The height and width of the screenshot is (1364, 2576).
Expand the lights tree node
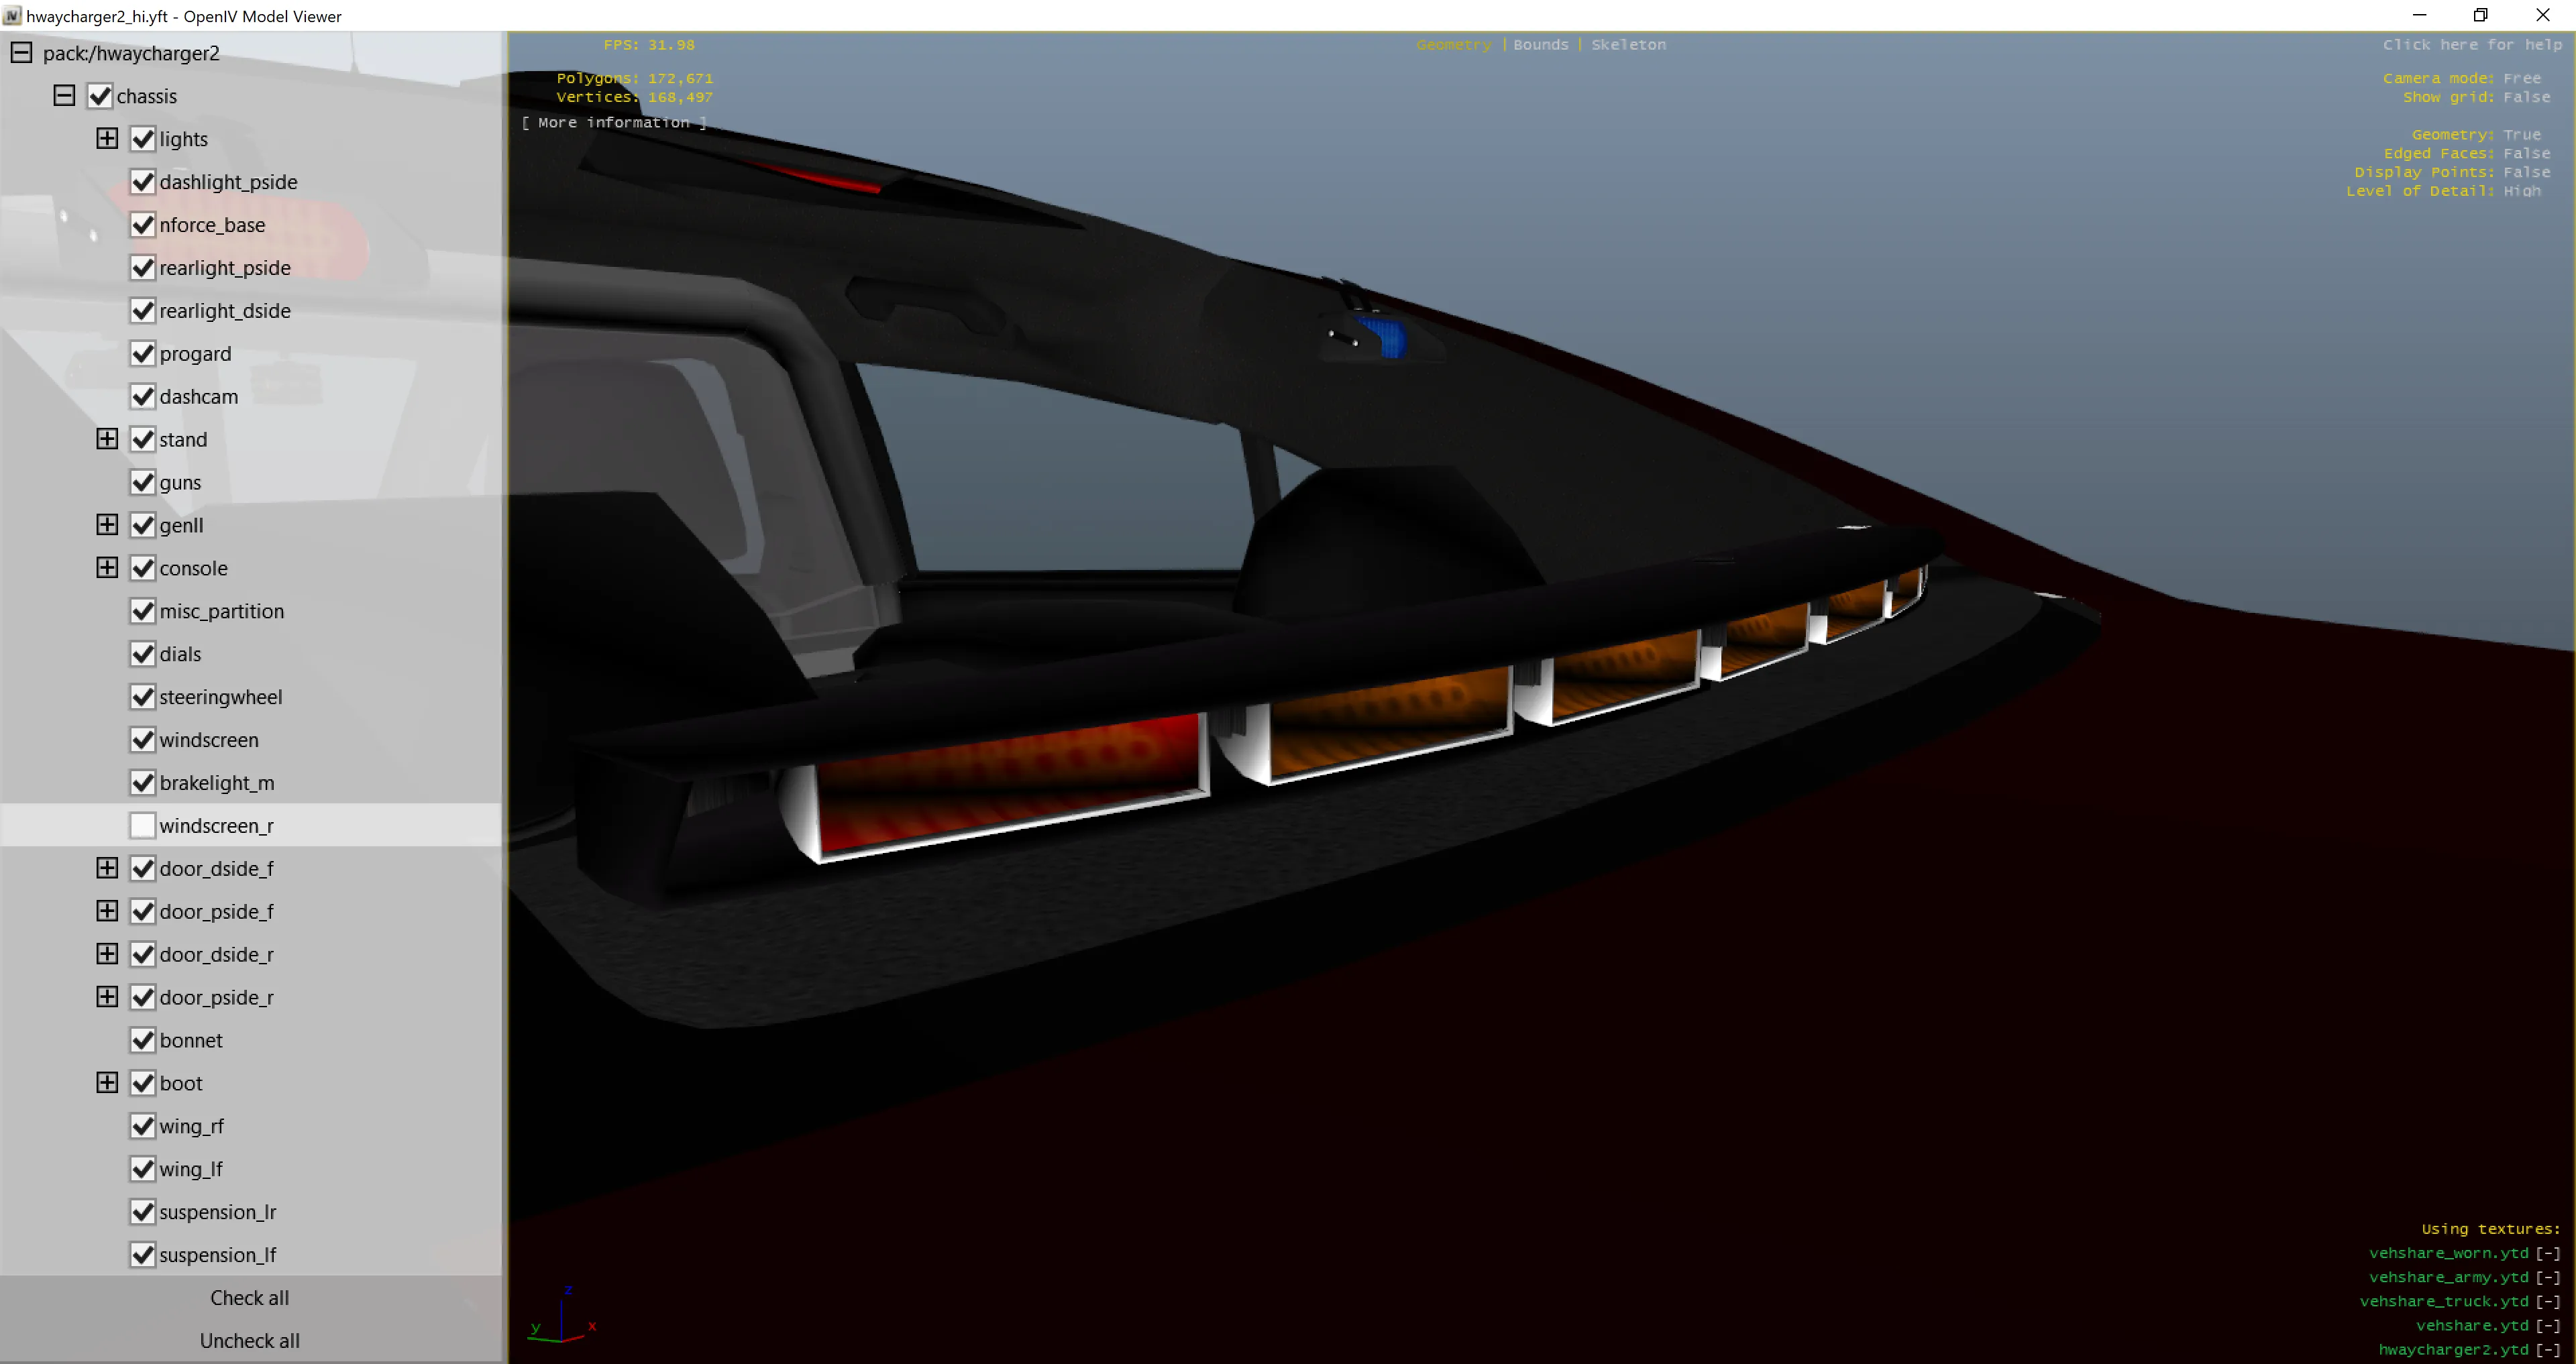(x=107, y=139)
